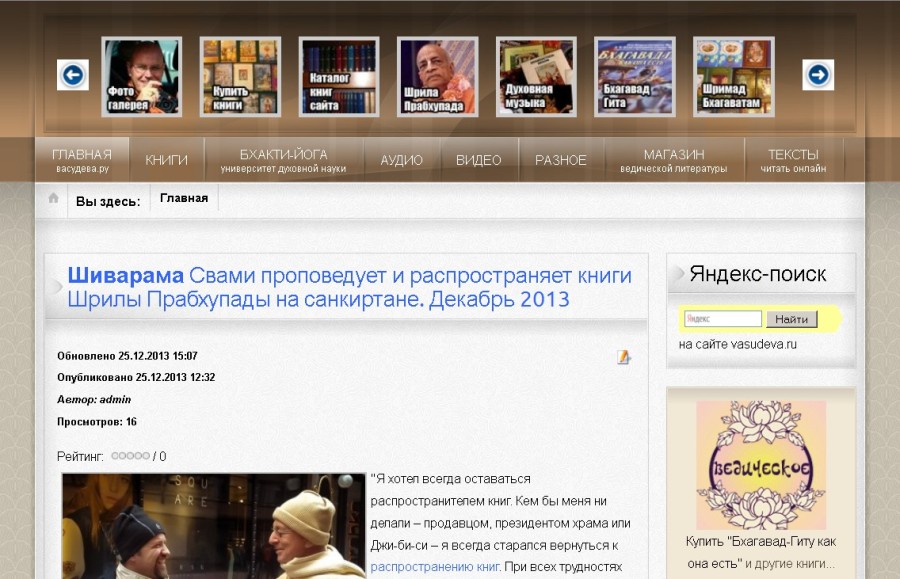Select the ГЛАВНАЯ menu item
The height and width of the screenshot is (579, 900).
tap(82, 160)
